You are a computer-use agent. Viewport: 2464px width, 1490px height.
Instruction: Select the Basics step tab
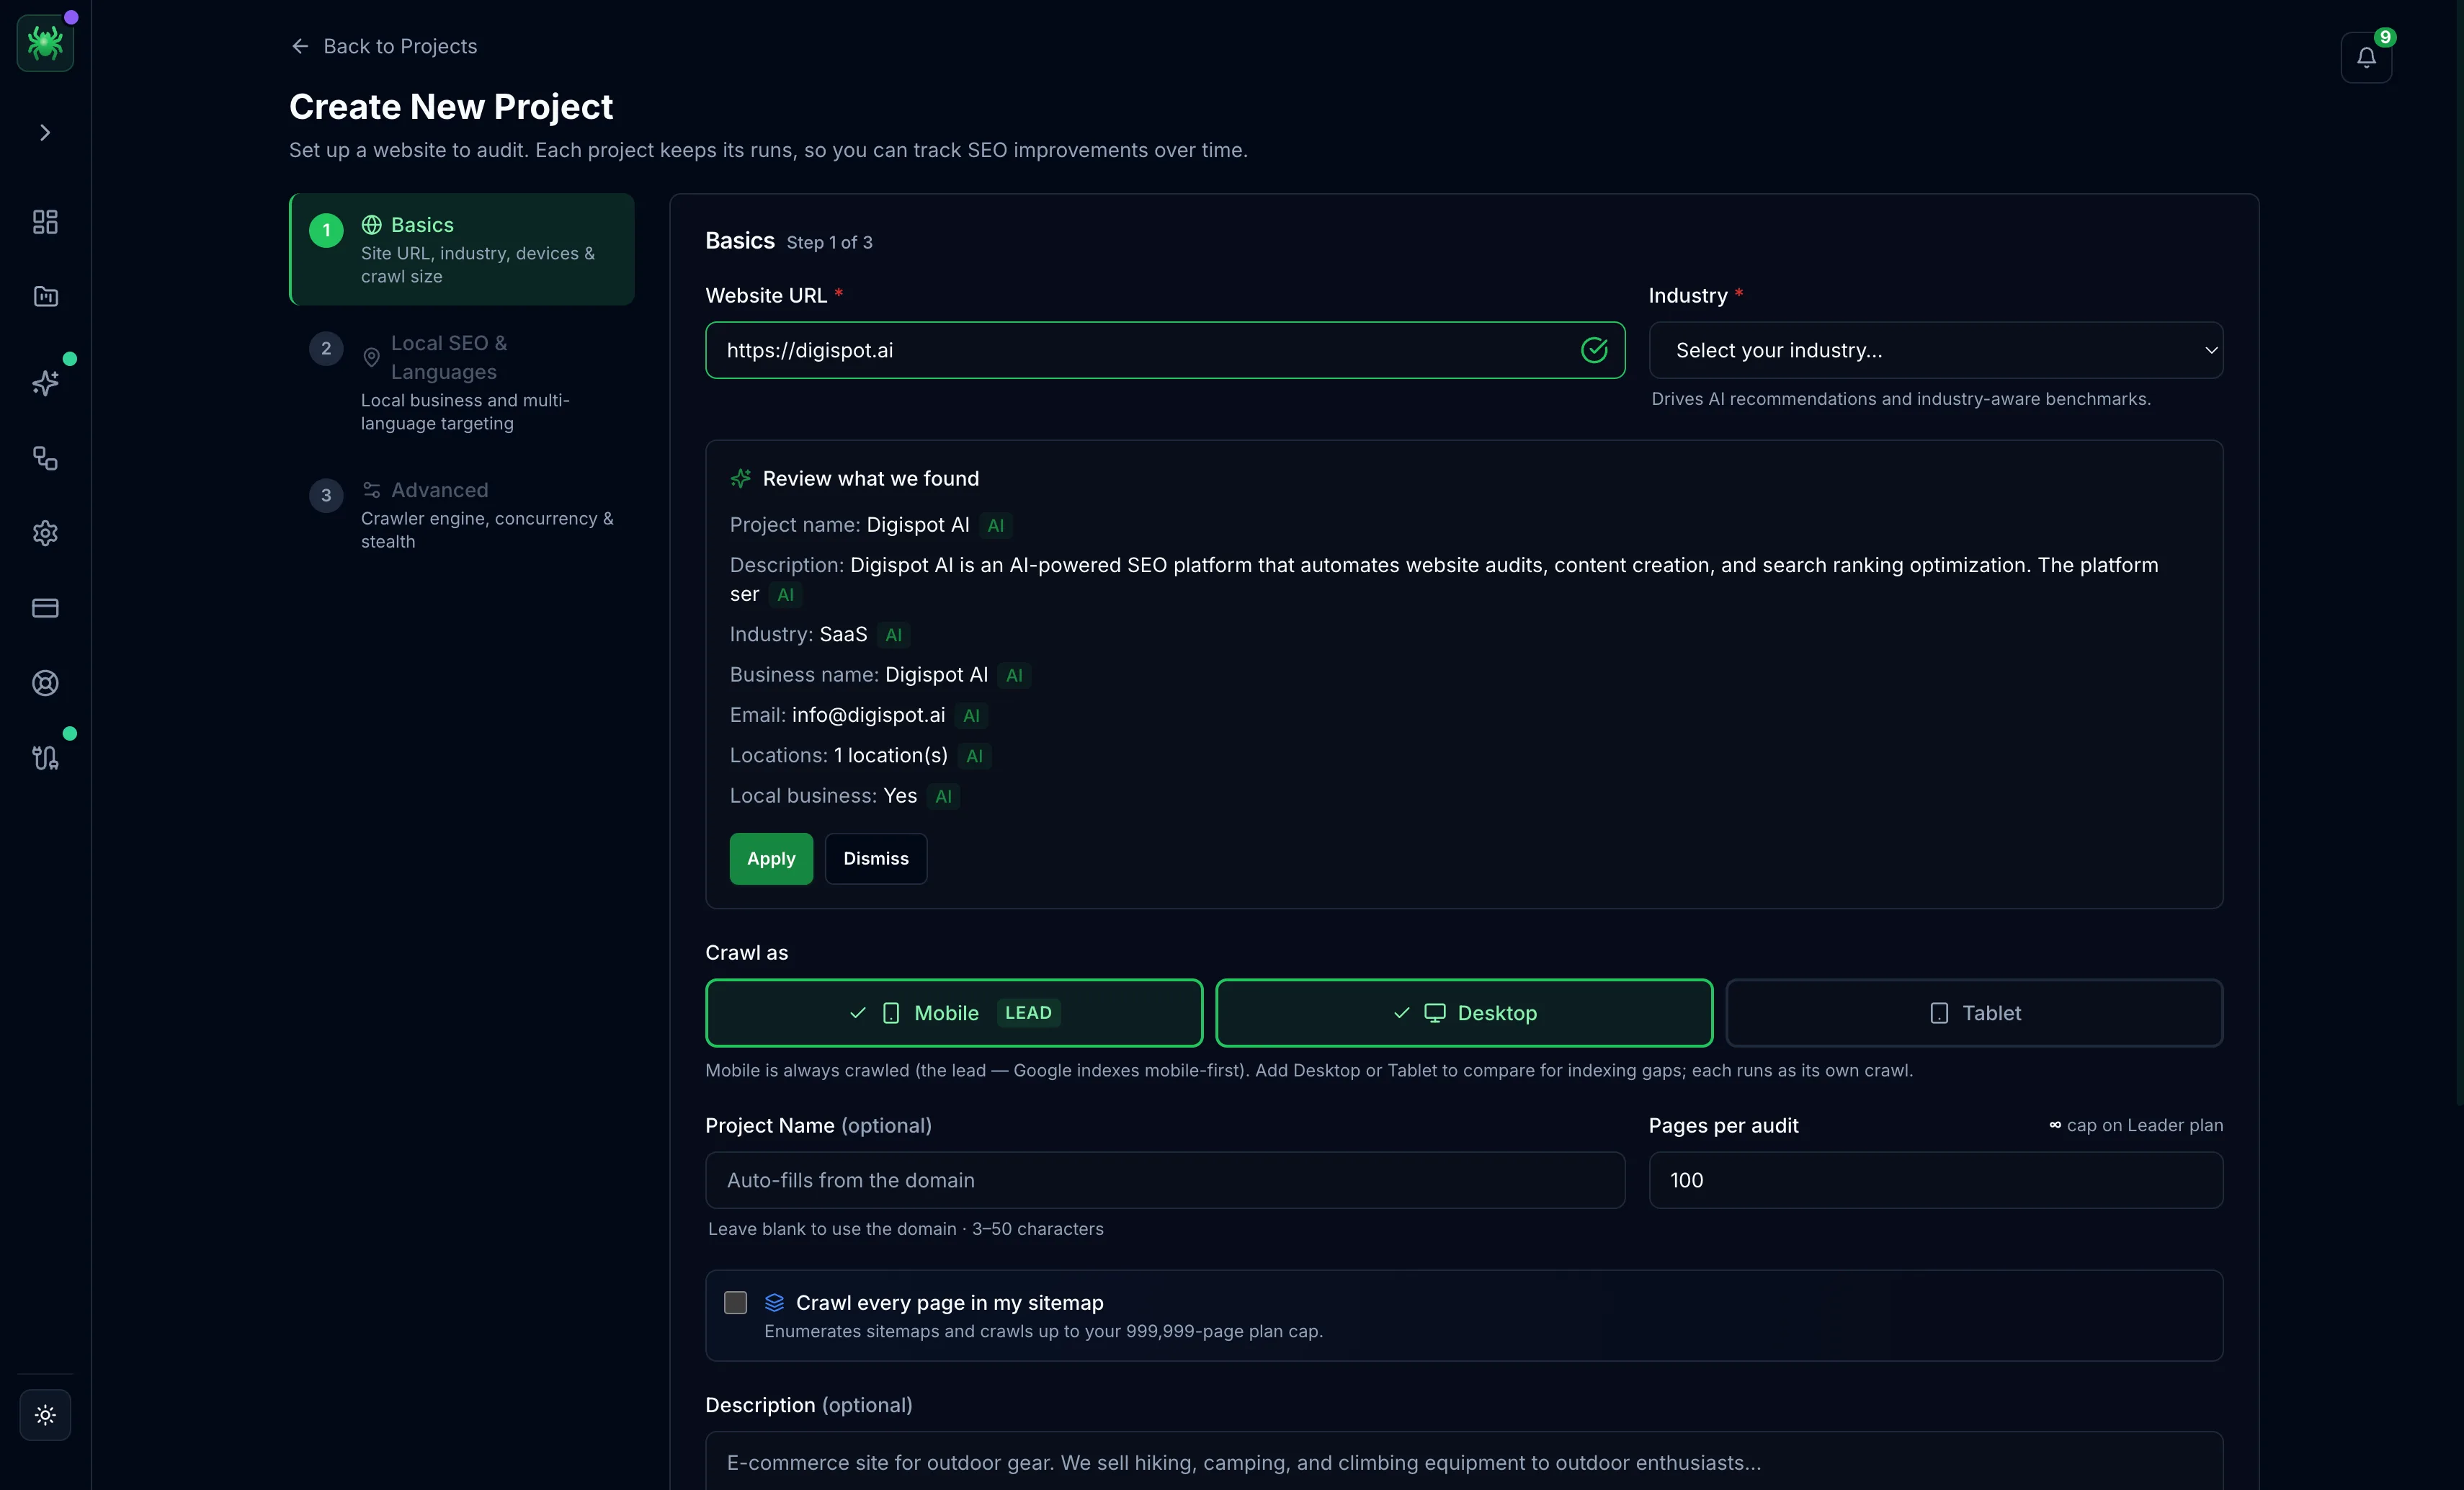tap(462, 249)
